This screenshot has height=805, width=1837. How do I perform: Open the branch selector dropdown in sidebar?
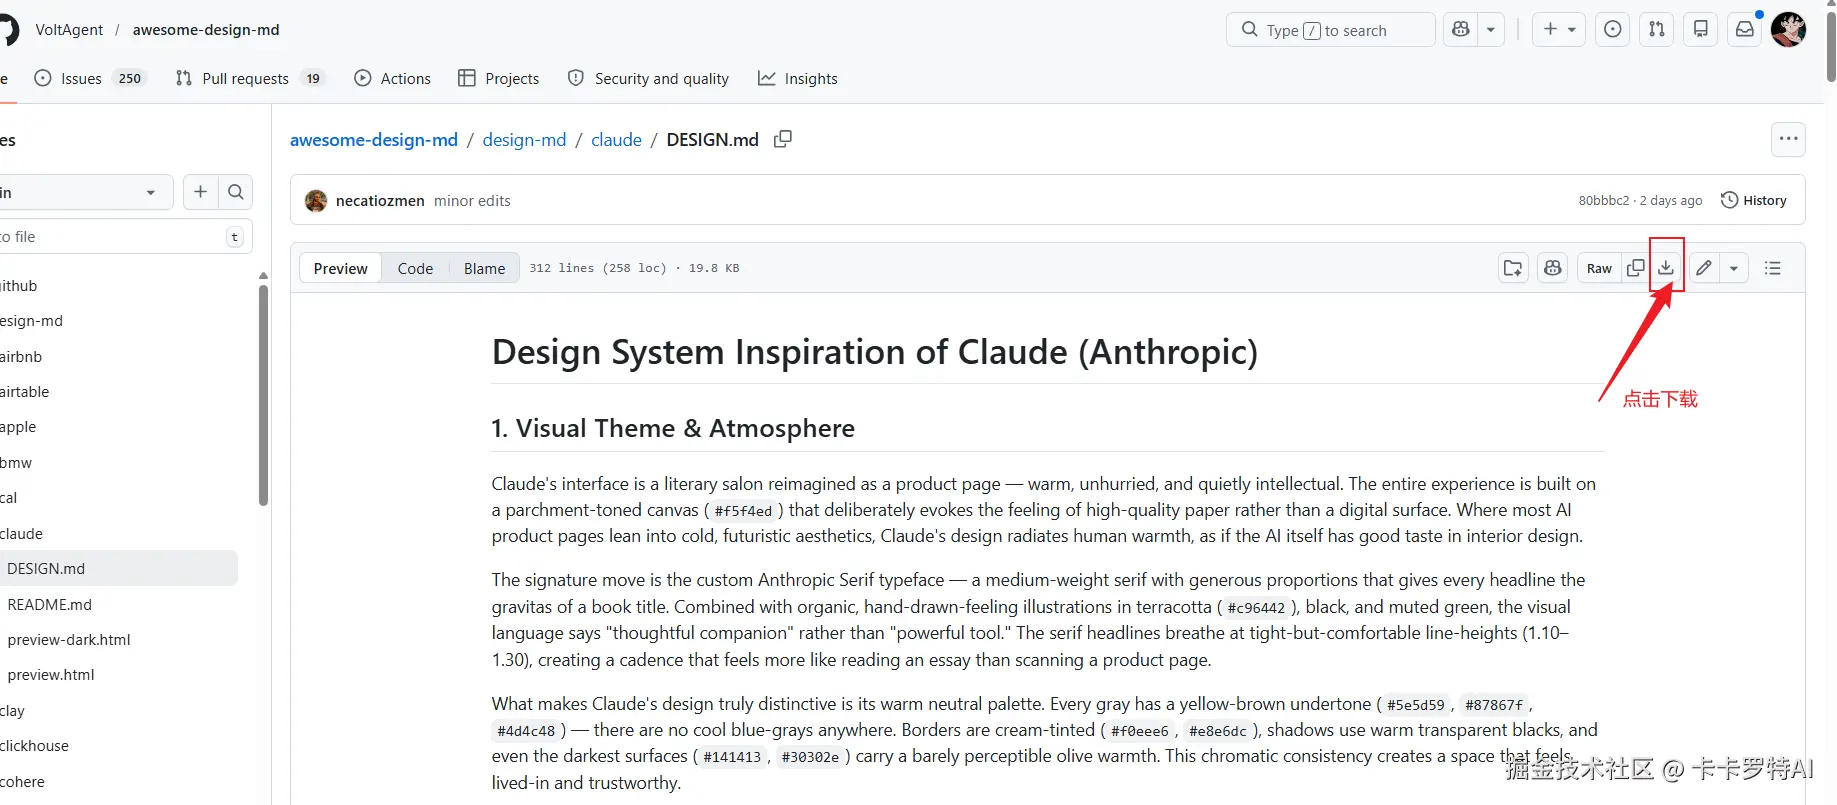pyautogui.click(x=85, y=192)
